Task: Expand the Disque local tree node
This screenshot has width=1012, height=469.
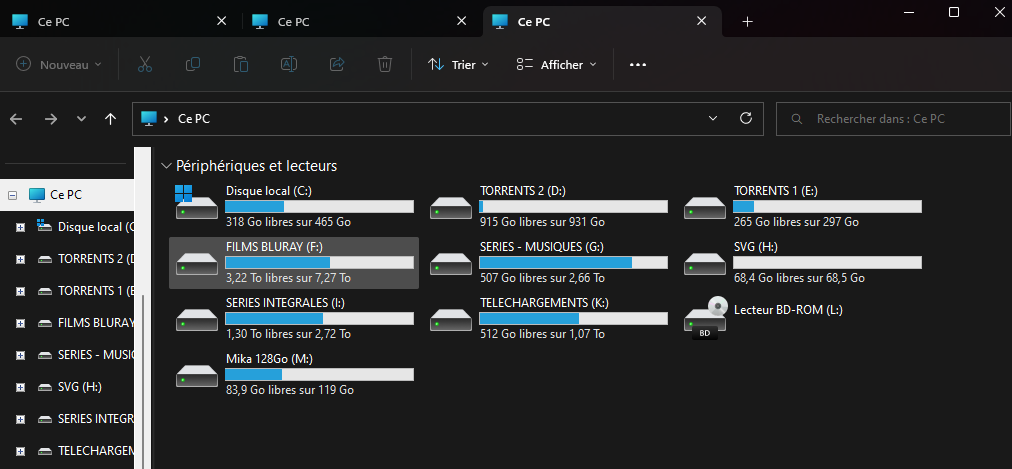Action: click(x=20, y=227)
